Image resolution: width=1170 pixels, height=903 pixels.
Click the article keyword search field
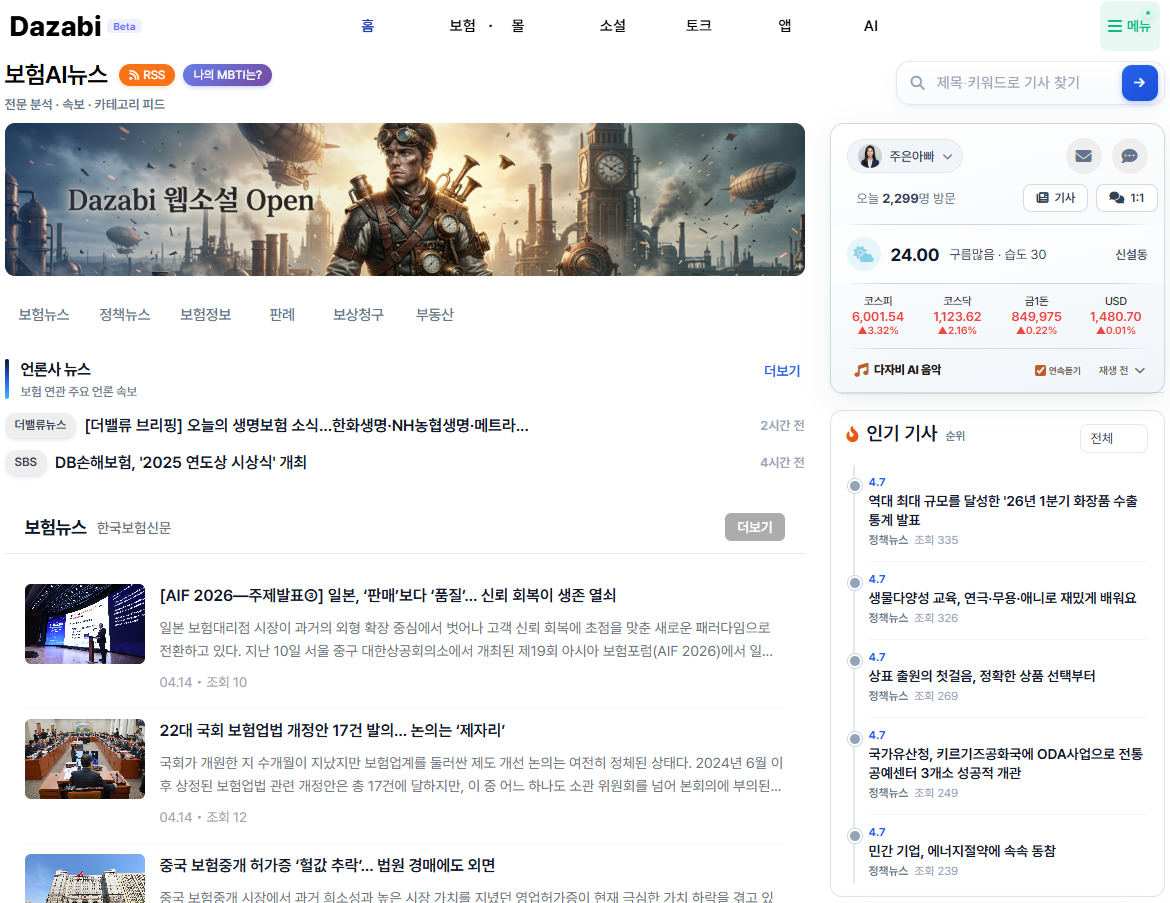1020,83
